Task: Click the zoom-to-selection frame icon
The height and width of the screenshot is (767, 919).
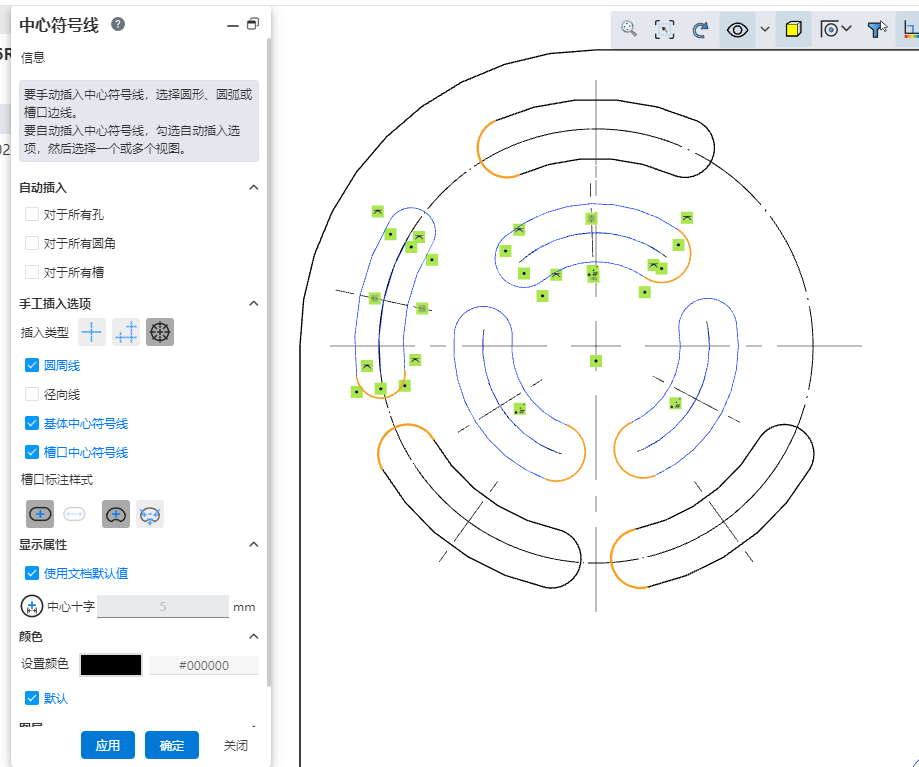Action: [664, 29]
